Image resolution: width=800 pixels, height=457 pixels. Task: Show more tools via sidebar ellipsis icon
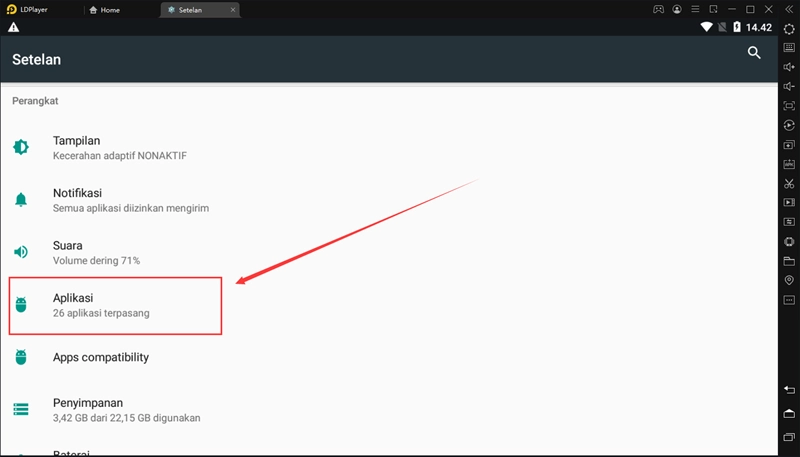point(789,300)
